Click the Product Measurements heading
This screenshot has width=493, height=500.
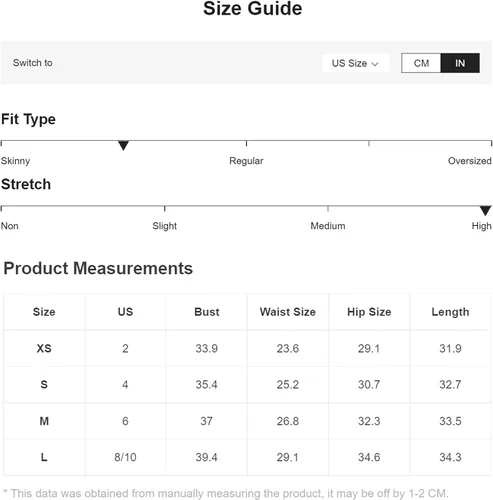tap(98, 268)
